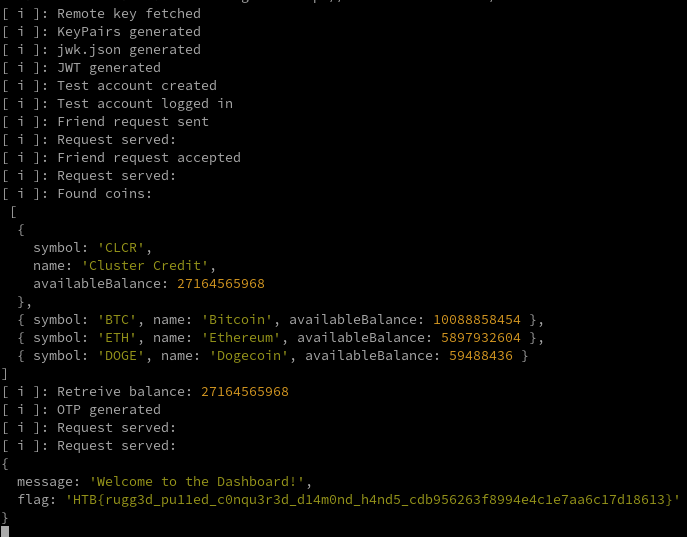The height and width of the screenshot is (537, 687).
Task: Click the 'Cluster Credit' name value
Action: point(148,265)
